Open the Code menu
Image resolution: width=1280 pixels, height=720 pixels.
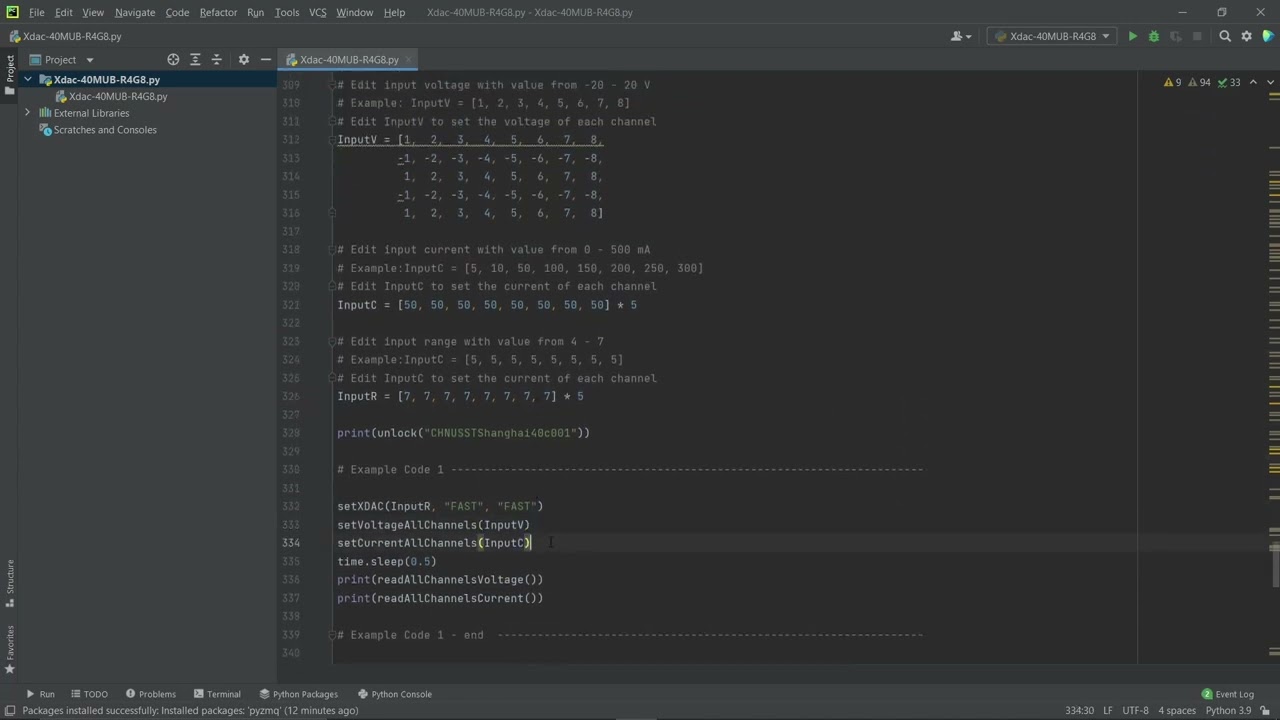[177, 12]
